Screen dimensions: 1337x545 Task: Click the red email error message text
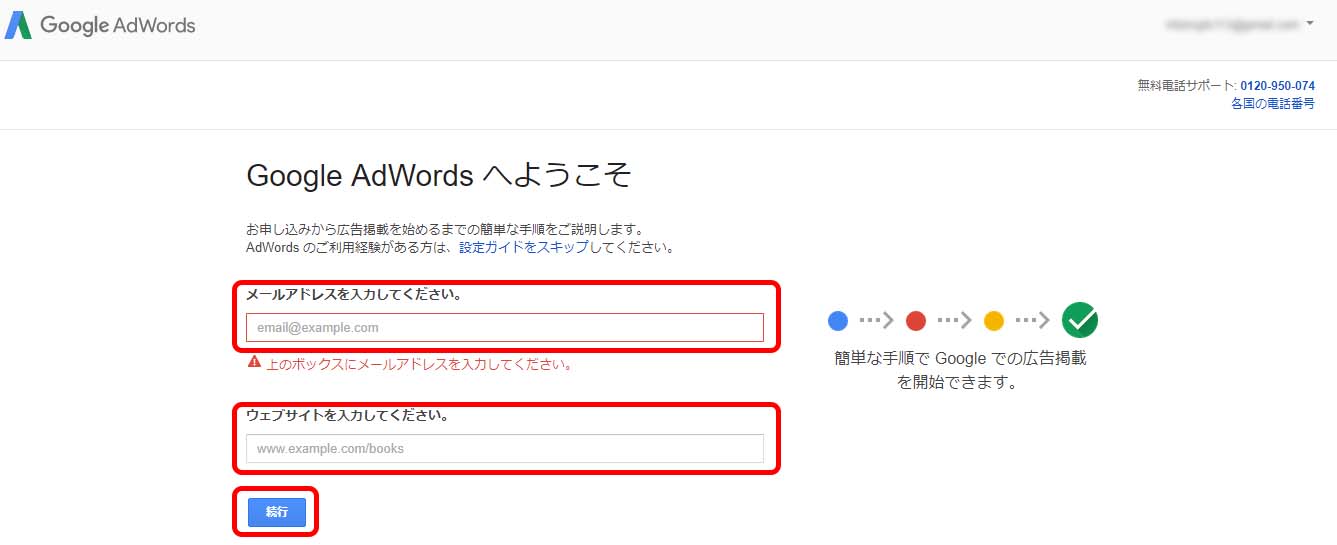point(420,364)
